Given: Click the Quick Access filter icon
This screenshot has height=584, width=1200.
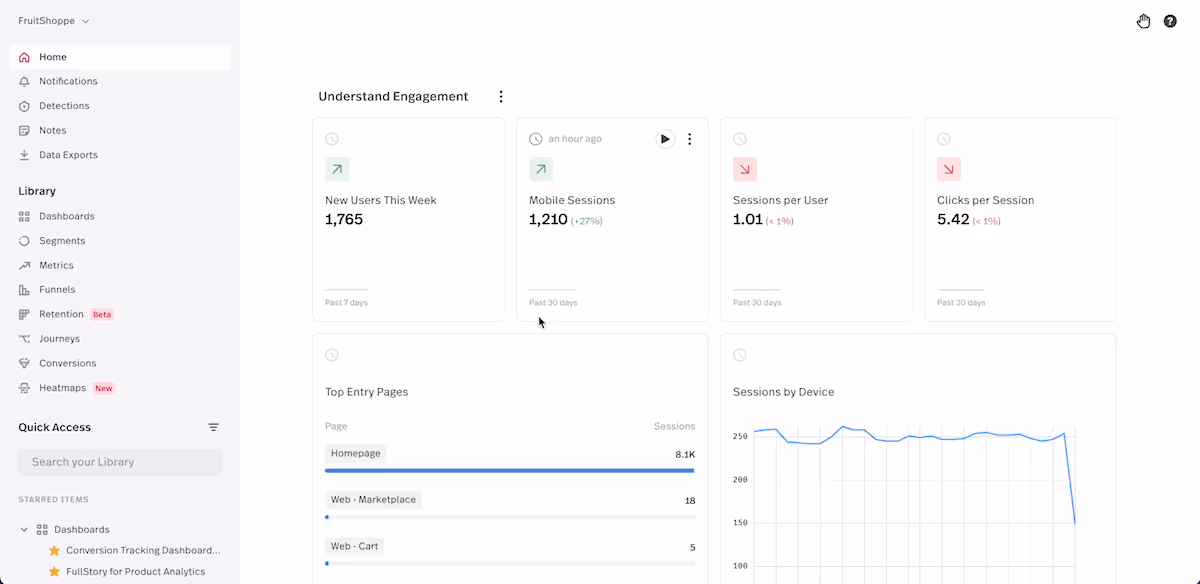Looking at the screenshot, I should click(213, 427).
